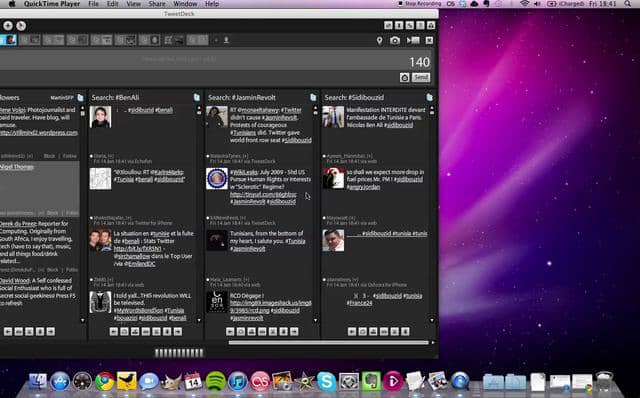Click the left-arrow button under #JasminRevolt column
Image resolution: width=640 pixels, height=398 pixels.
click(230, 331)
